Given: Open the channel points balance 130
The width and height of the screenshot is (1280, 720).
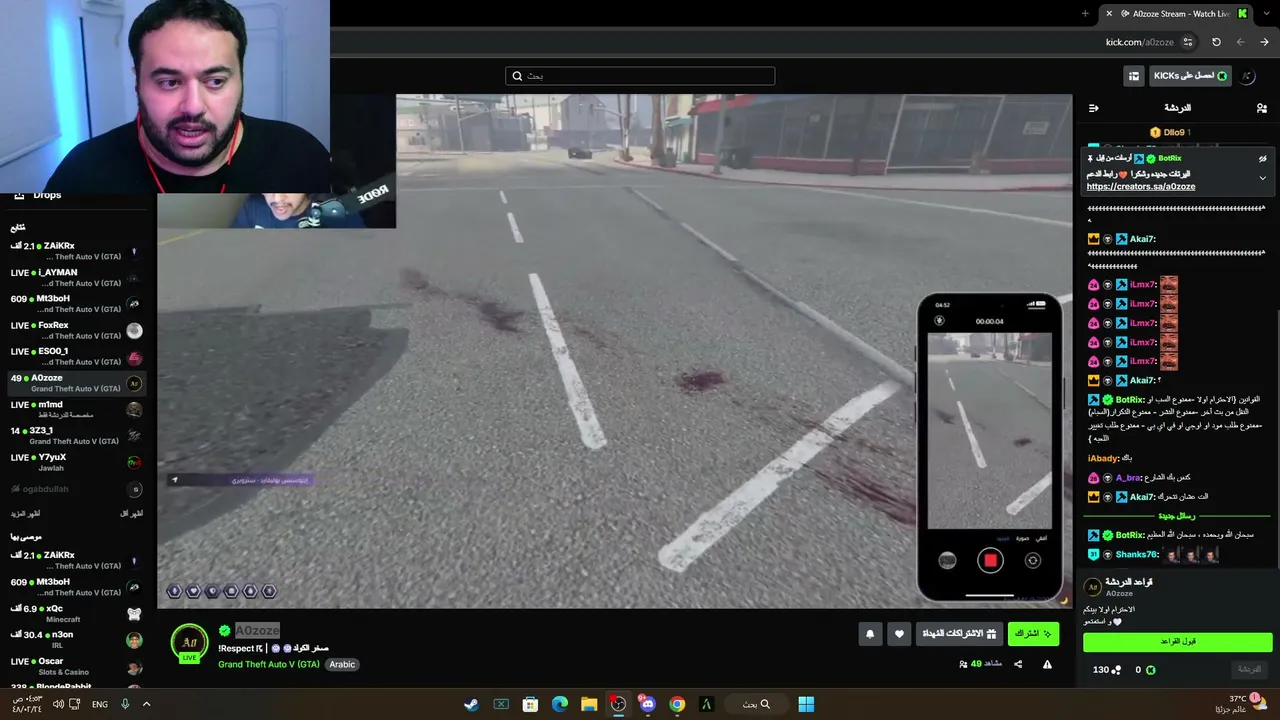Looking at the screenshot, I should [x=1106, y=669].
